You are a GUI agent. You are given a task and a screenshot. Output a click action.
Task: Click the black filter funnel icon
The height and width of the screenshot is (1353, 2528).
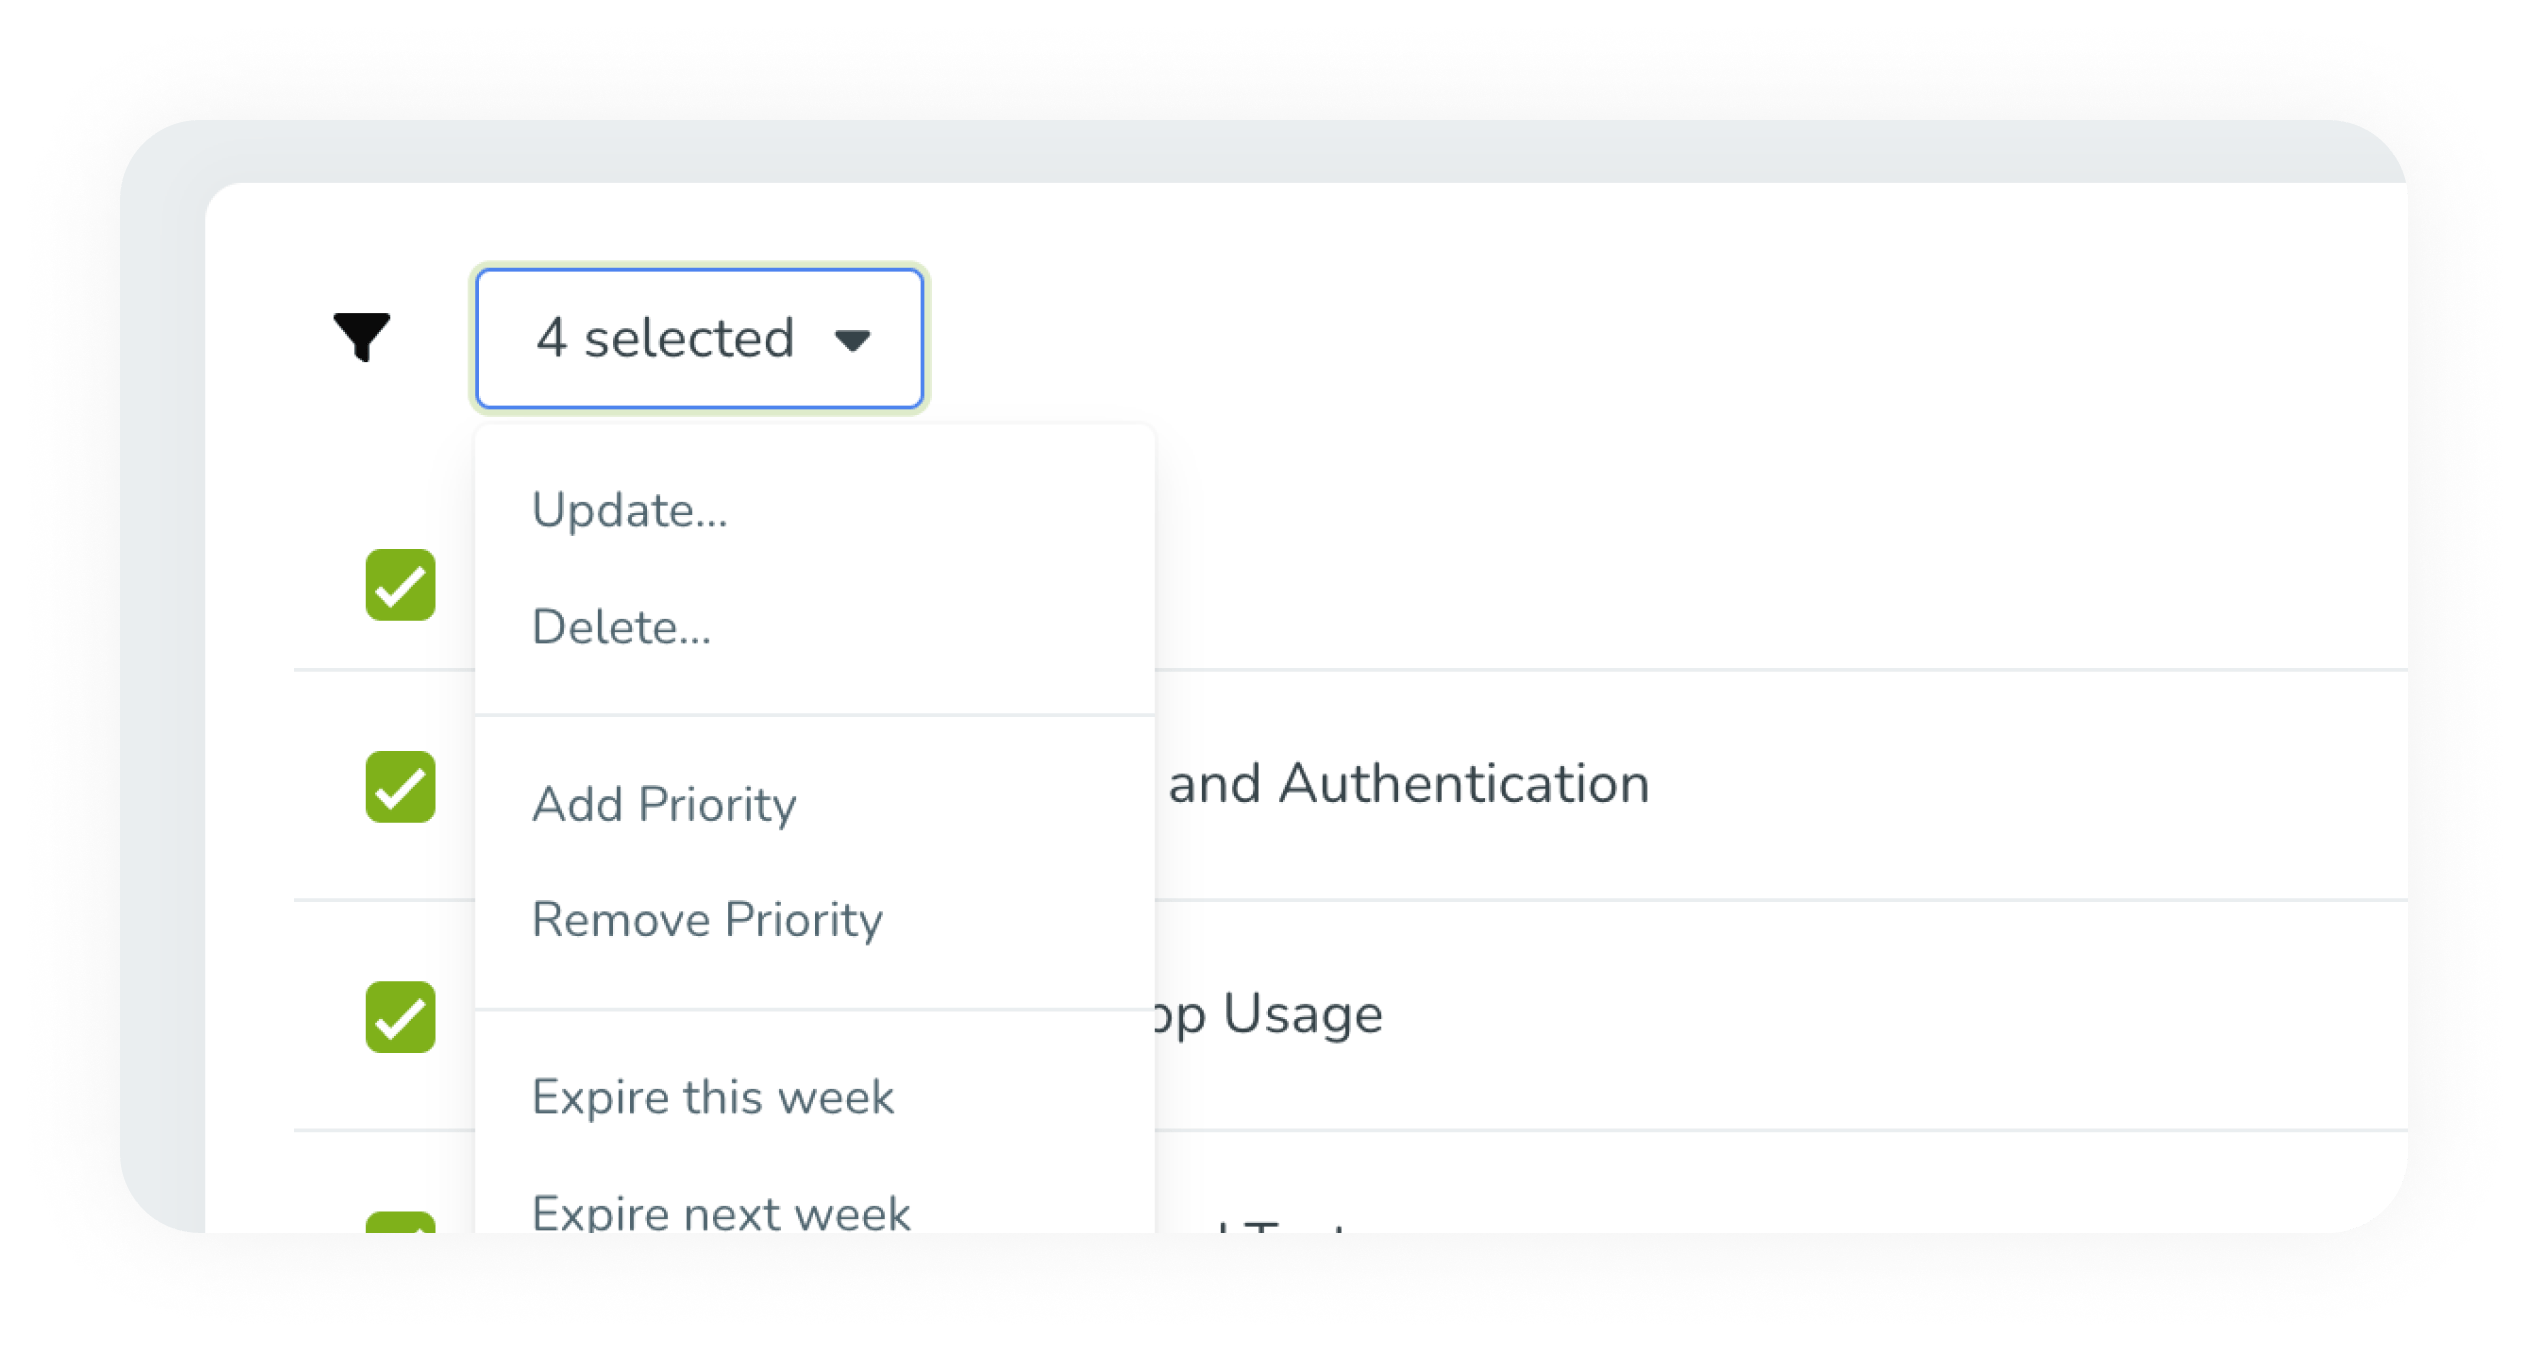click(361, 336)
